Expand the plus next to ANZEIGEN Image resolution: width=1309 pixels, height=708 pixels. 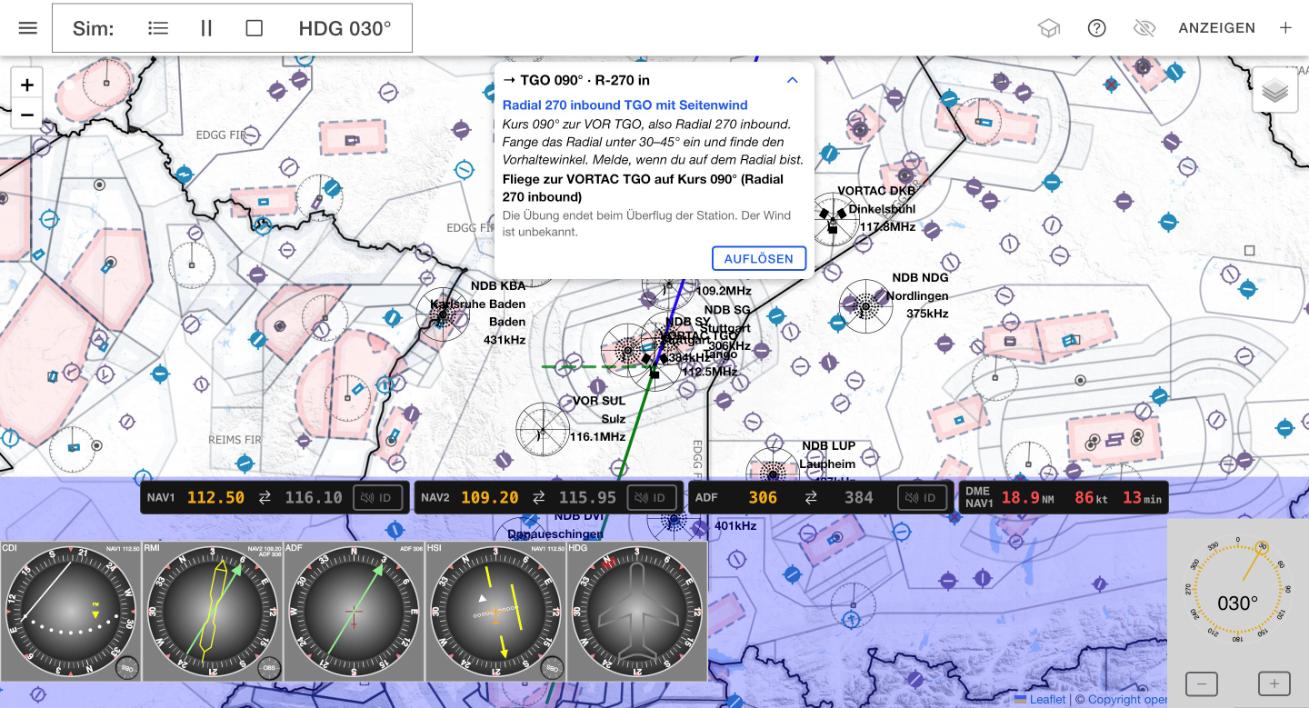[x=1285, y=28]
